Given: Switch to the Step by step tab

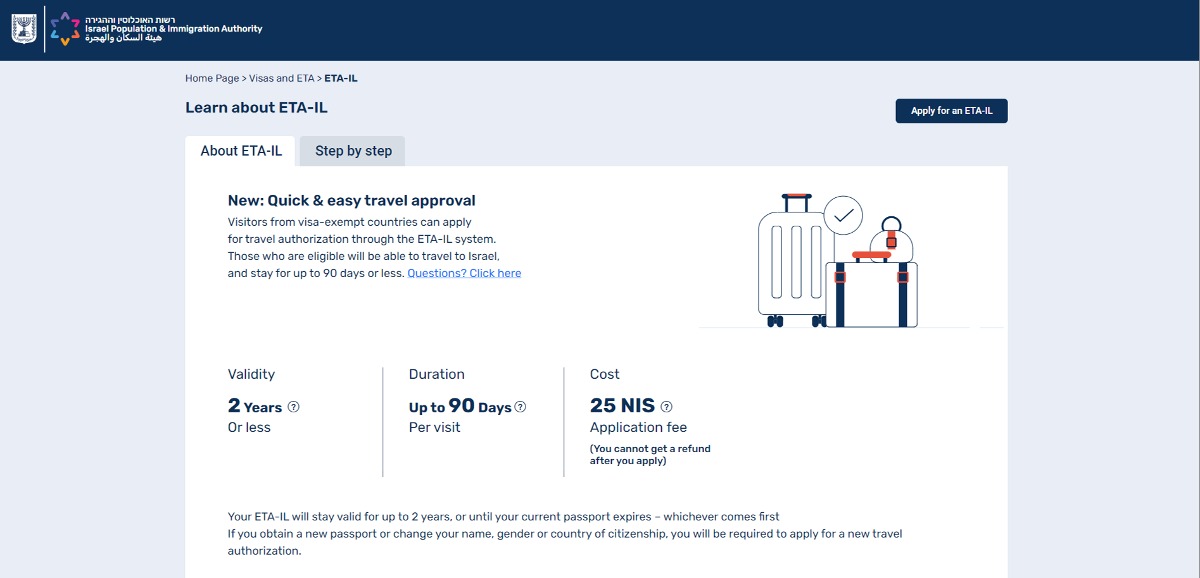Looking at the screenshot, I should [x=353, y=151].
